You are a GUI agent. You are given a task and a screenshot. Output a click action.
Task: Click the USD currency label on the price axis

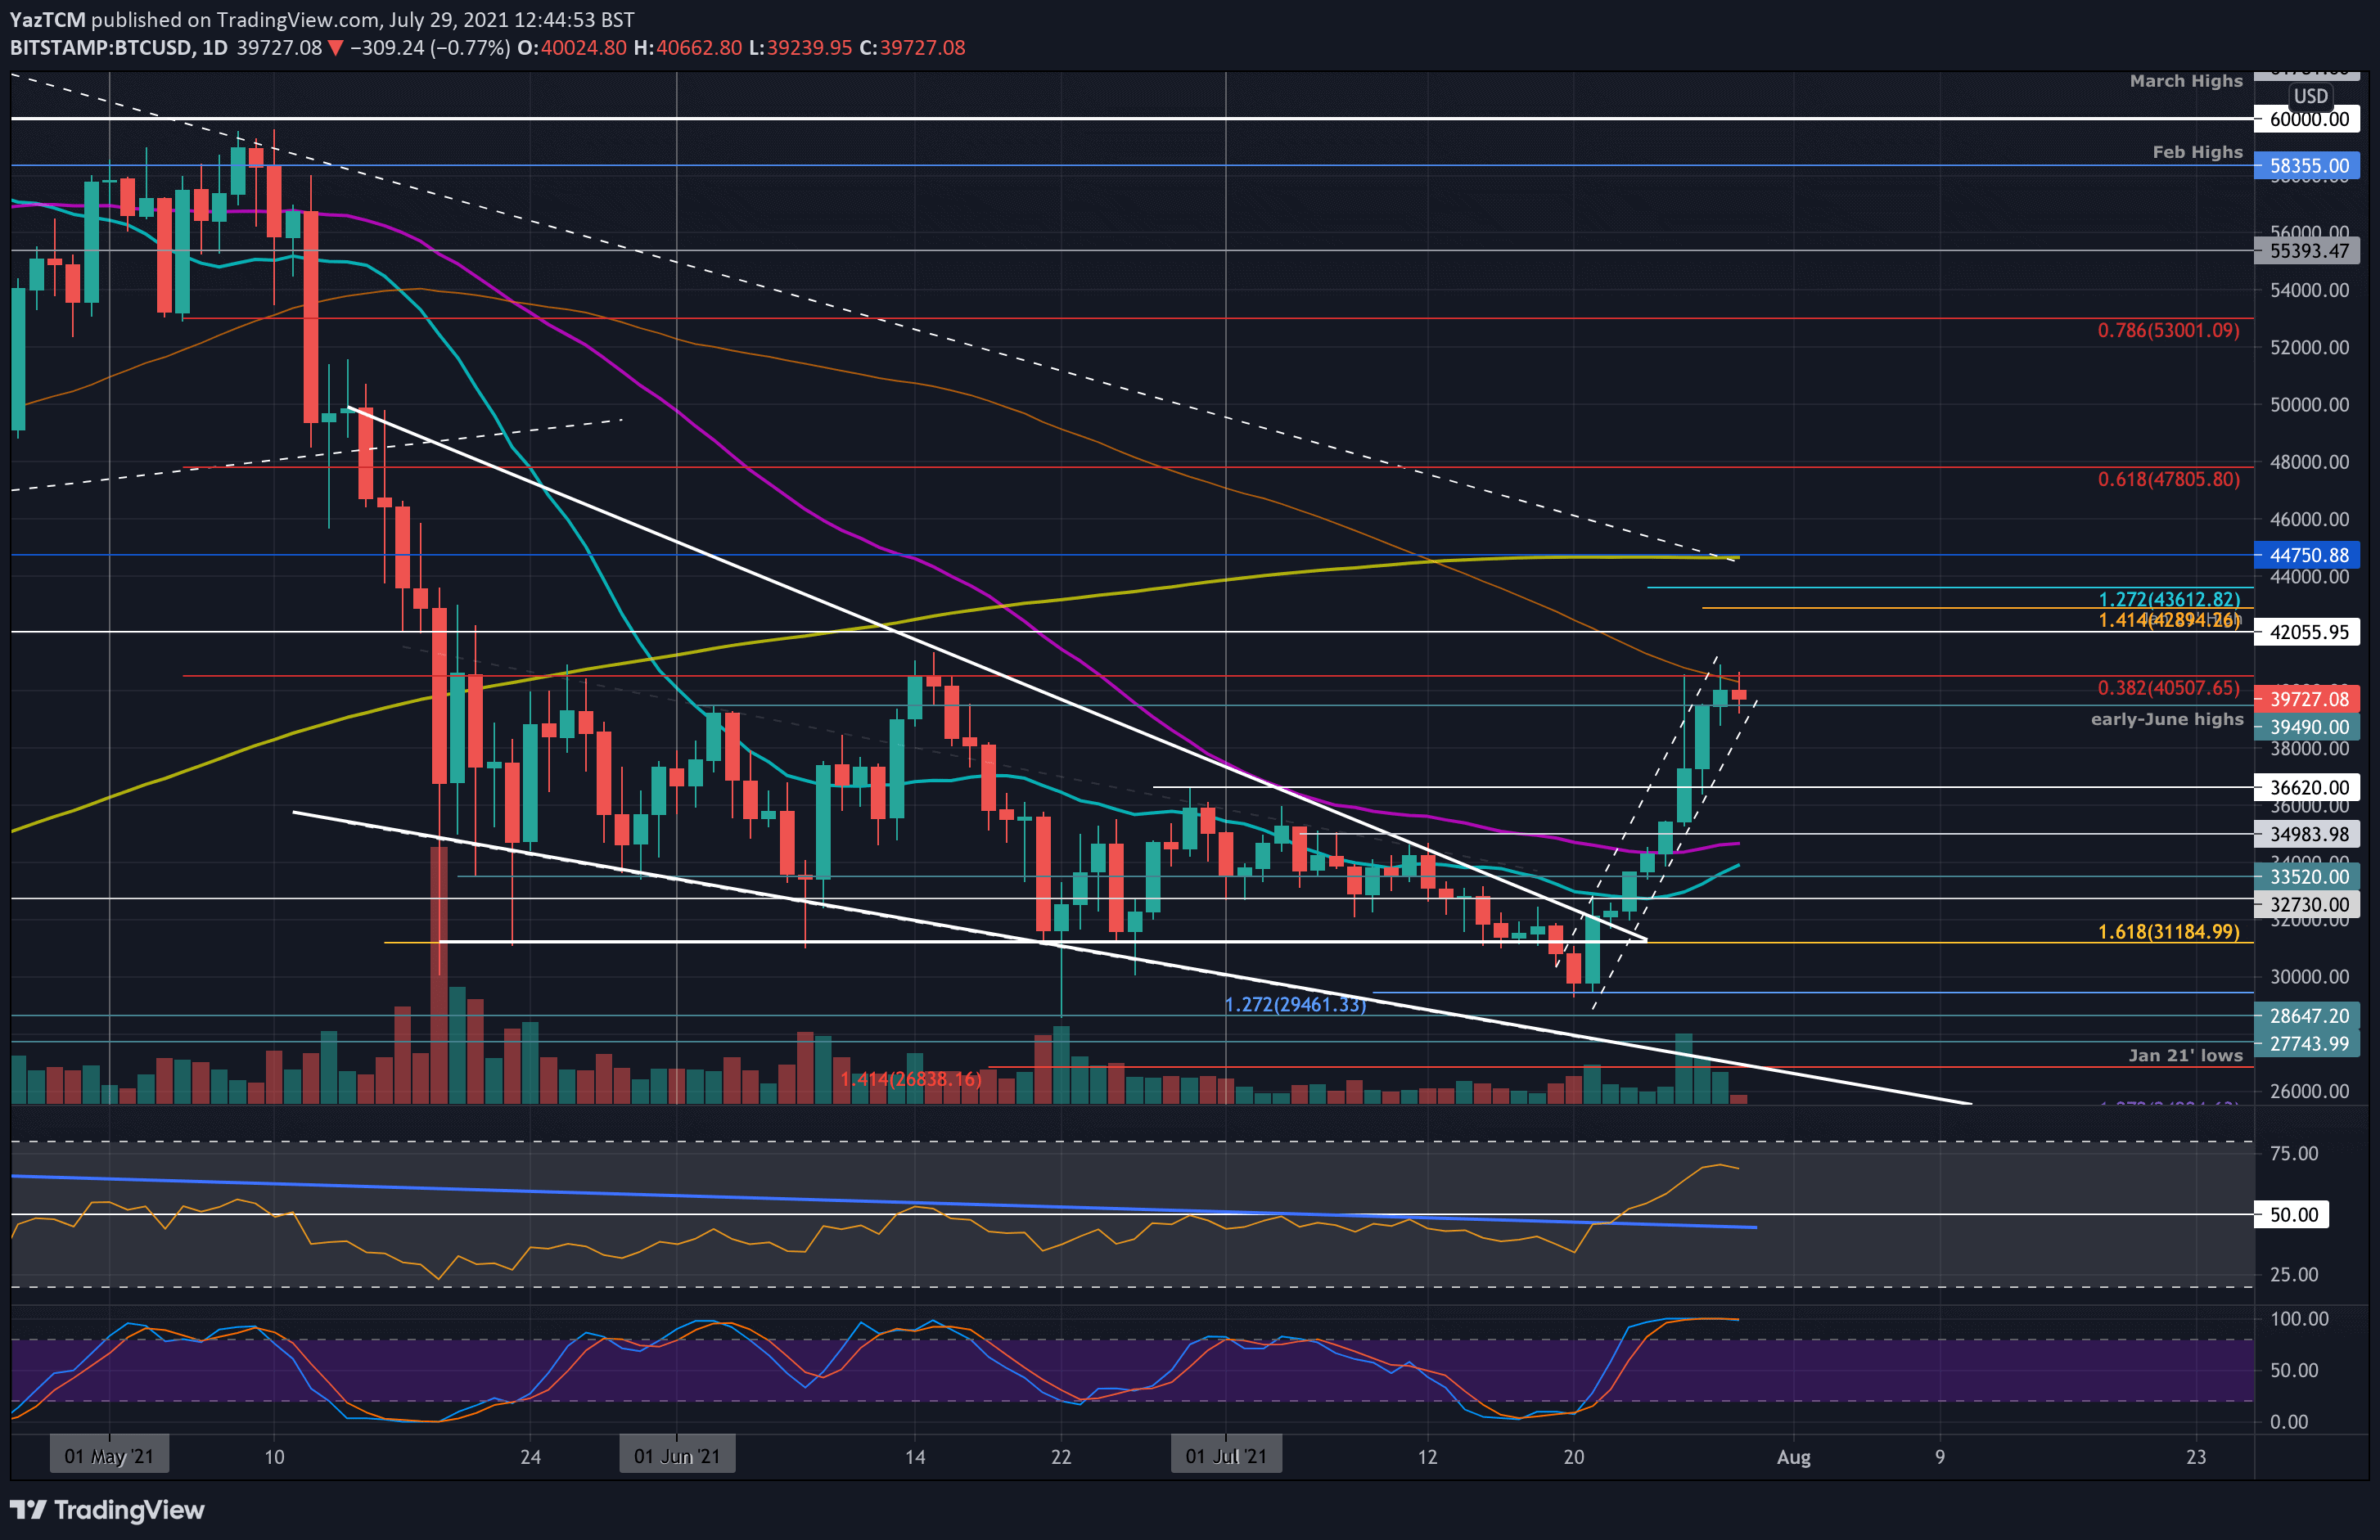coord(2310,96)
